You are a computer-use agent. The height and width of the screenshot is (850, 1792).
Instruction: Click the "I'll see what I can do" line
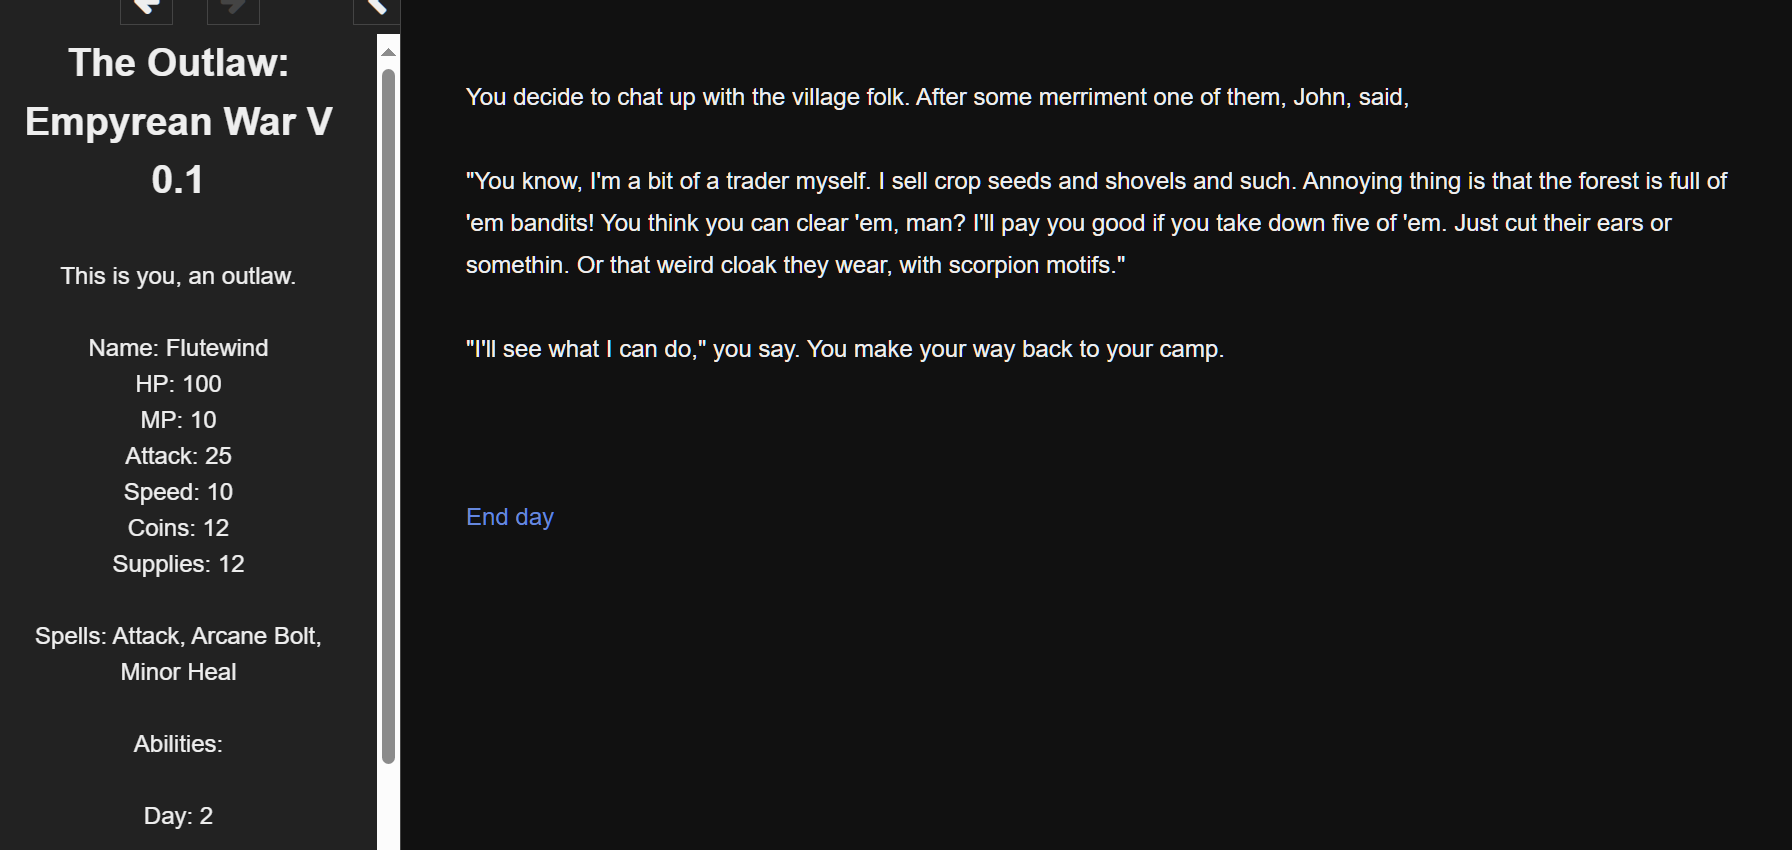point(845,349)
